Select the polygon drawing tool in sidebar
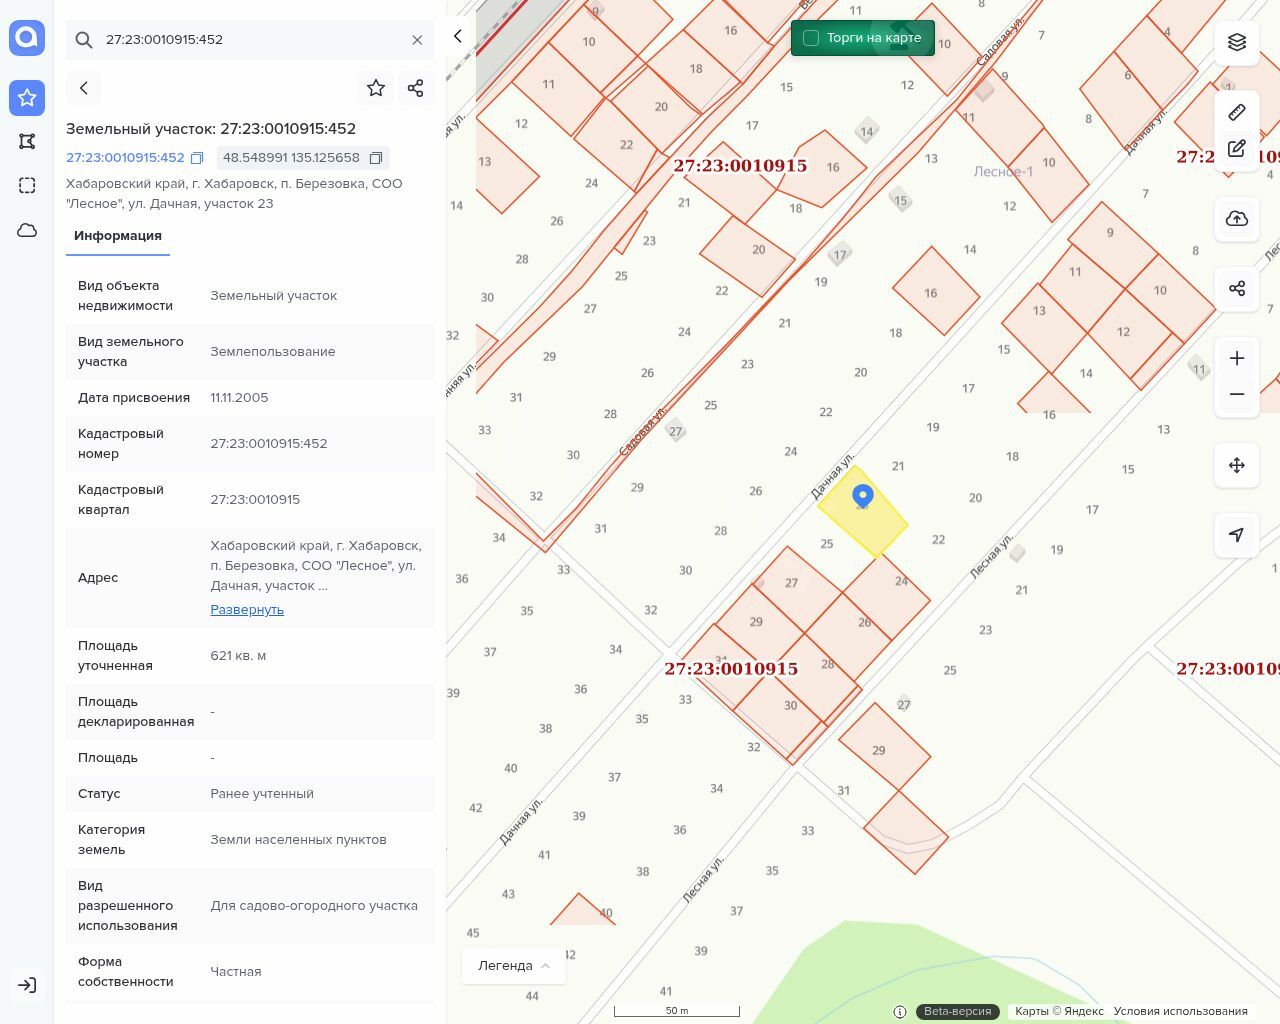 pyautogui.click(x=27, y=141)
